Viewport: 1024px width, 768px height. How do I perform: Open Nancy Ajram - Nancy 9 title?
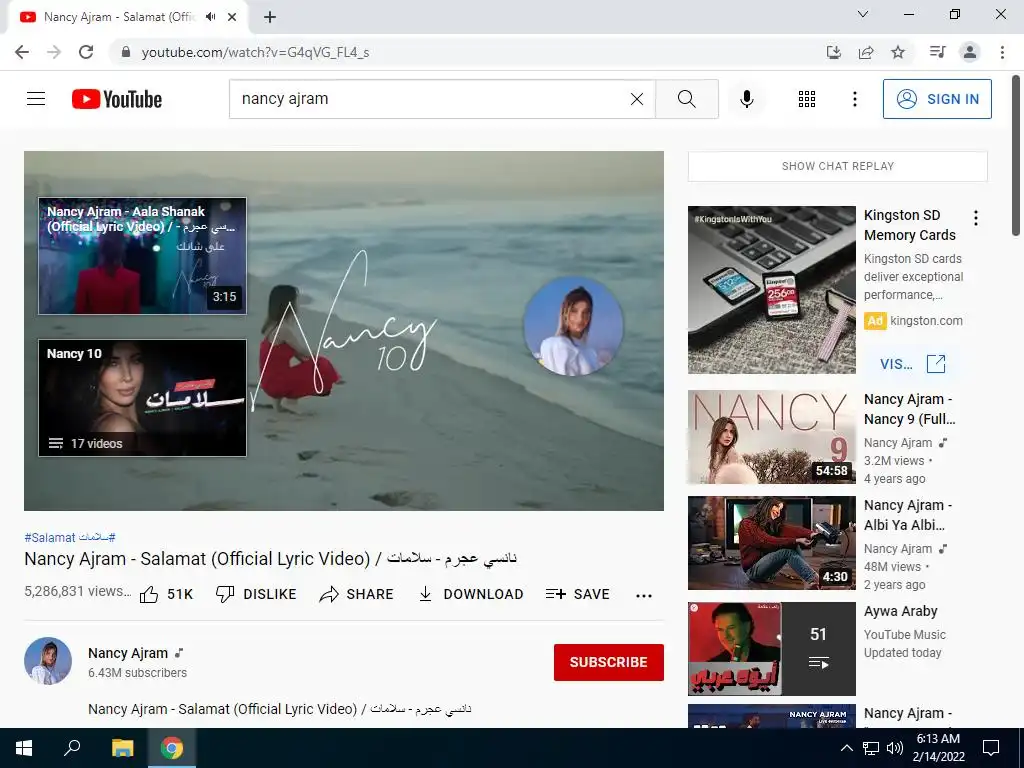pos(909,409)
